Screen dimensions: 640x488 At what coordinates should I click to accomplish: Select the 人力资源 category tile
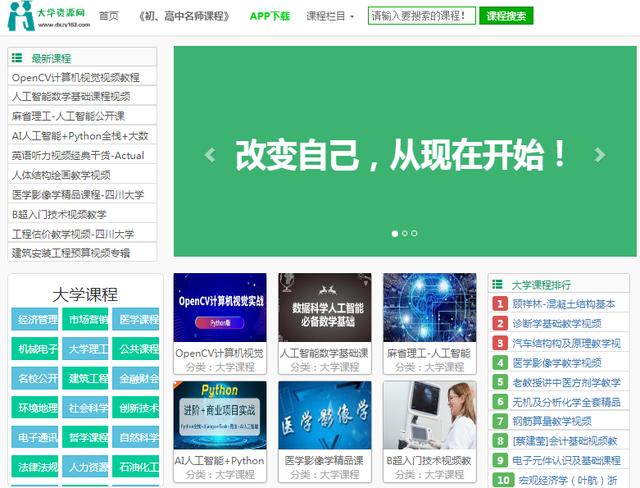click(85, 466)
